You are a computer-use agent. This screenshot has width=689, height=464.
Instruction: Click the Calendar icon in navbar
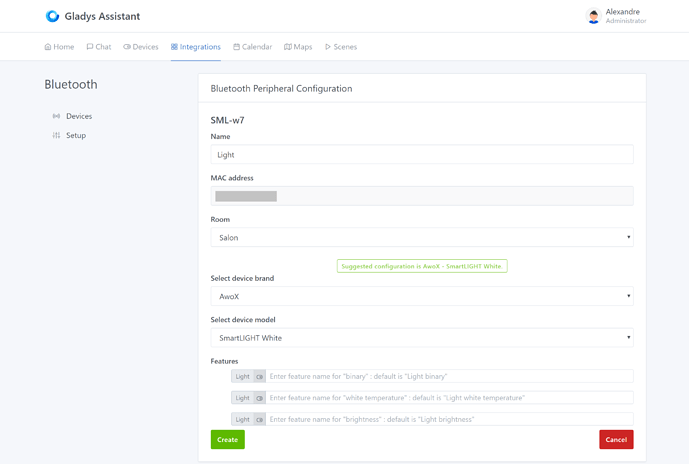236,47
